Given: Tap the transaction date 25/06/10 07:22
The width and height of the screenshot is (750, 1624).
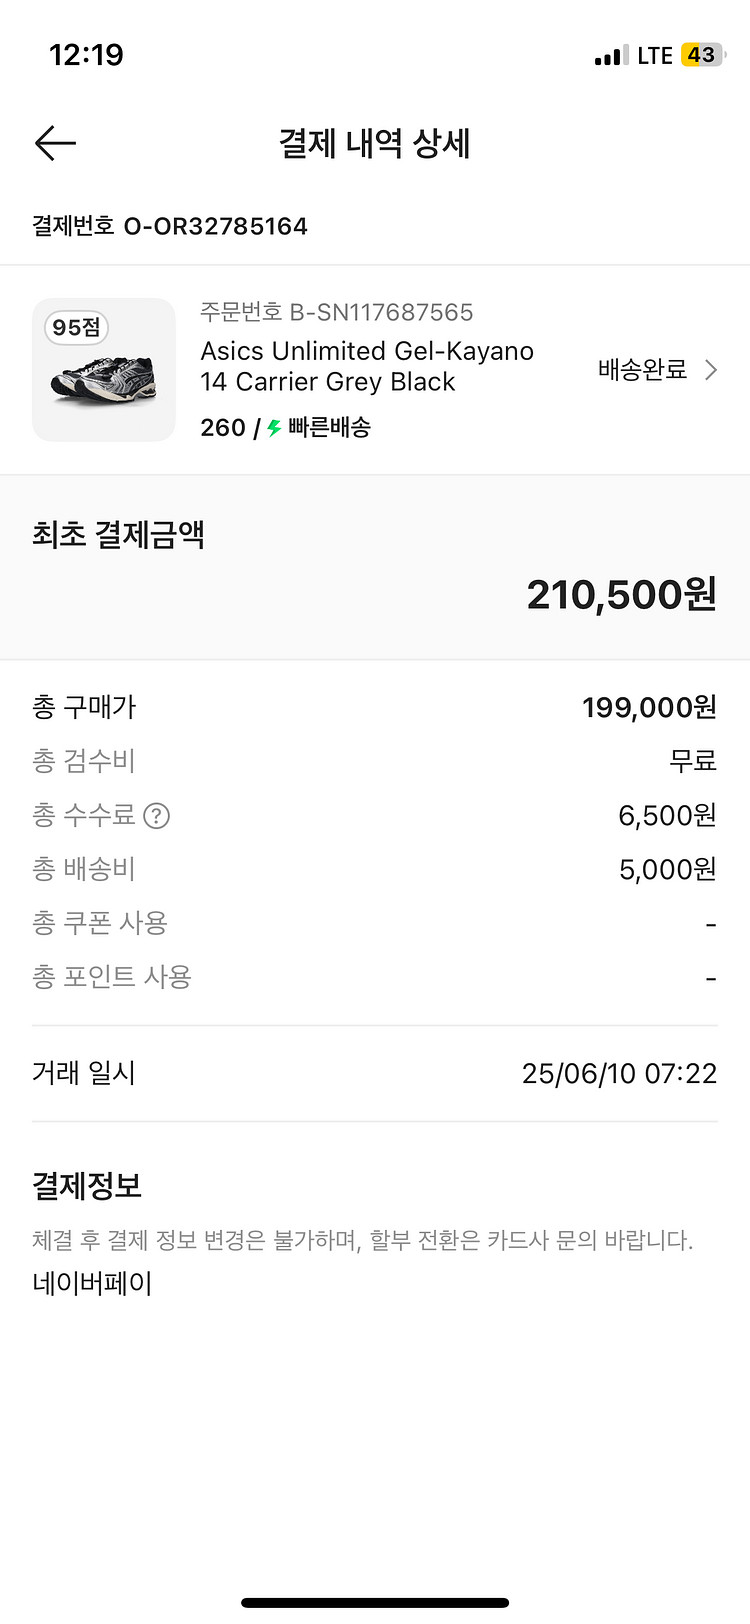Looking at the screenshot, I should (619, 1074).
